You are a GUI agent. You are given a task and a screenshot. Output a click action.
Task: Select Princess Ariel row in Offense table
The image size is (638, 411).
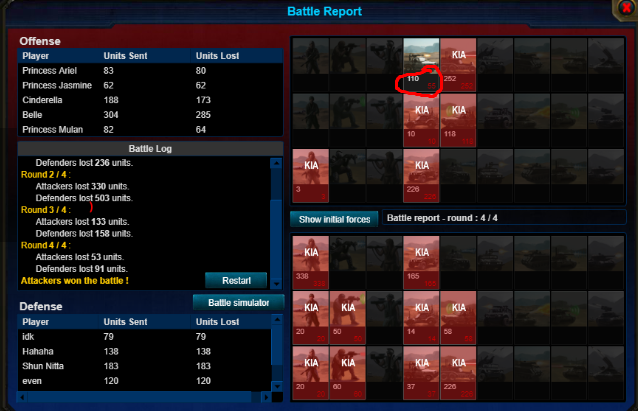pyautogui.click(x=151, y=70)
